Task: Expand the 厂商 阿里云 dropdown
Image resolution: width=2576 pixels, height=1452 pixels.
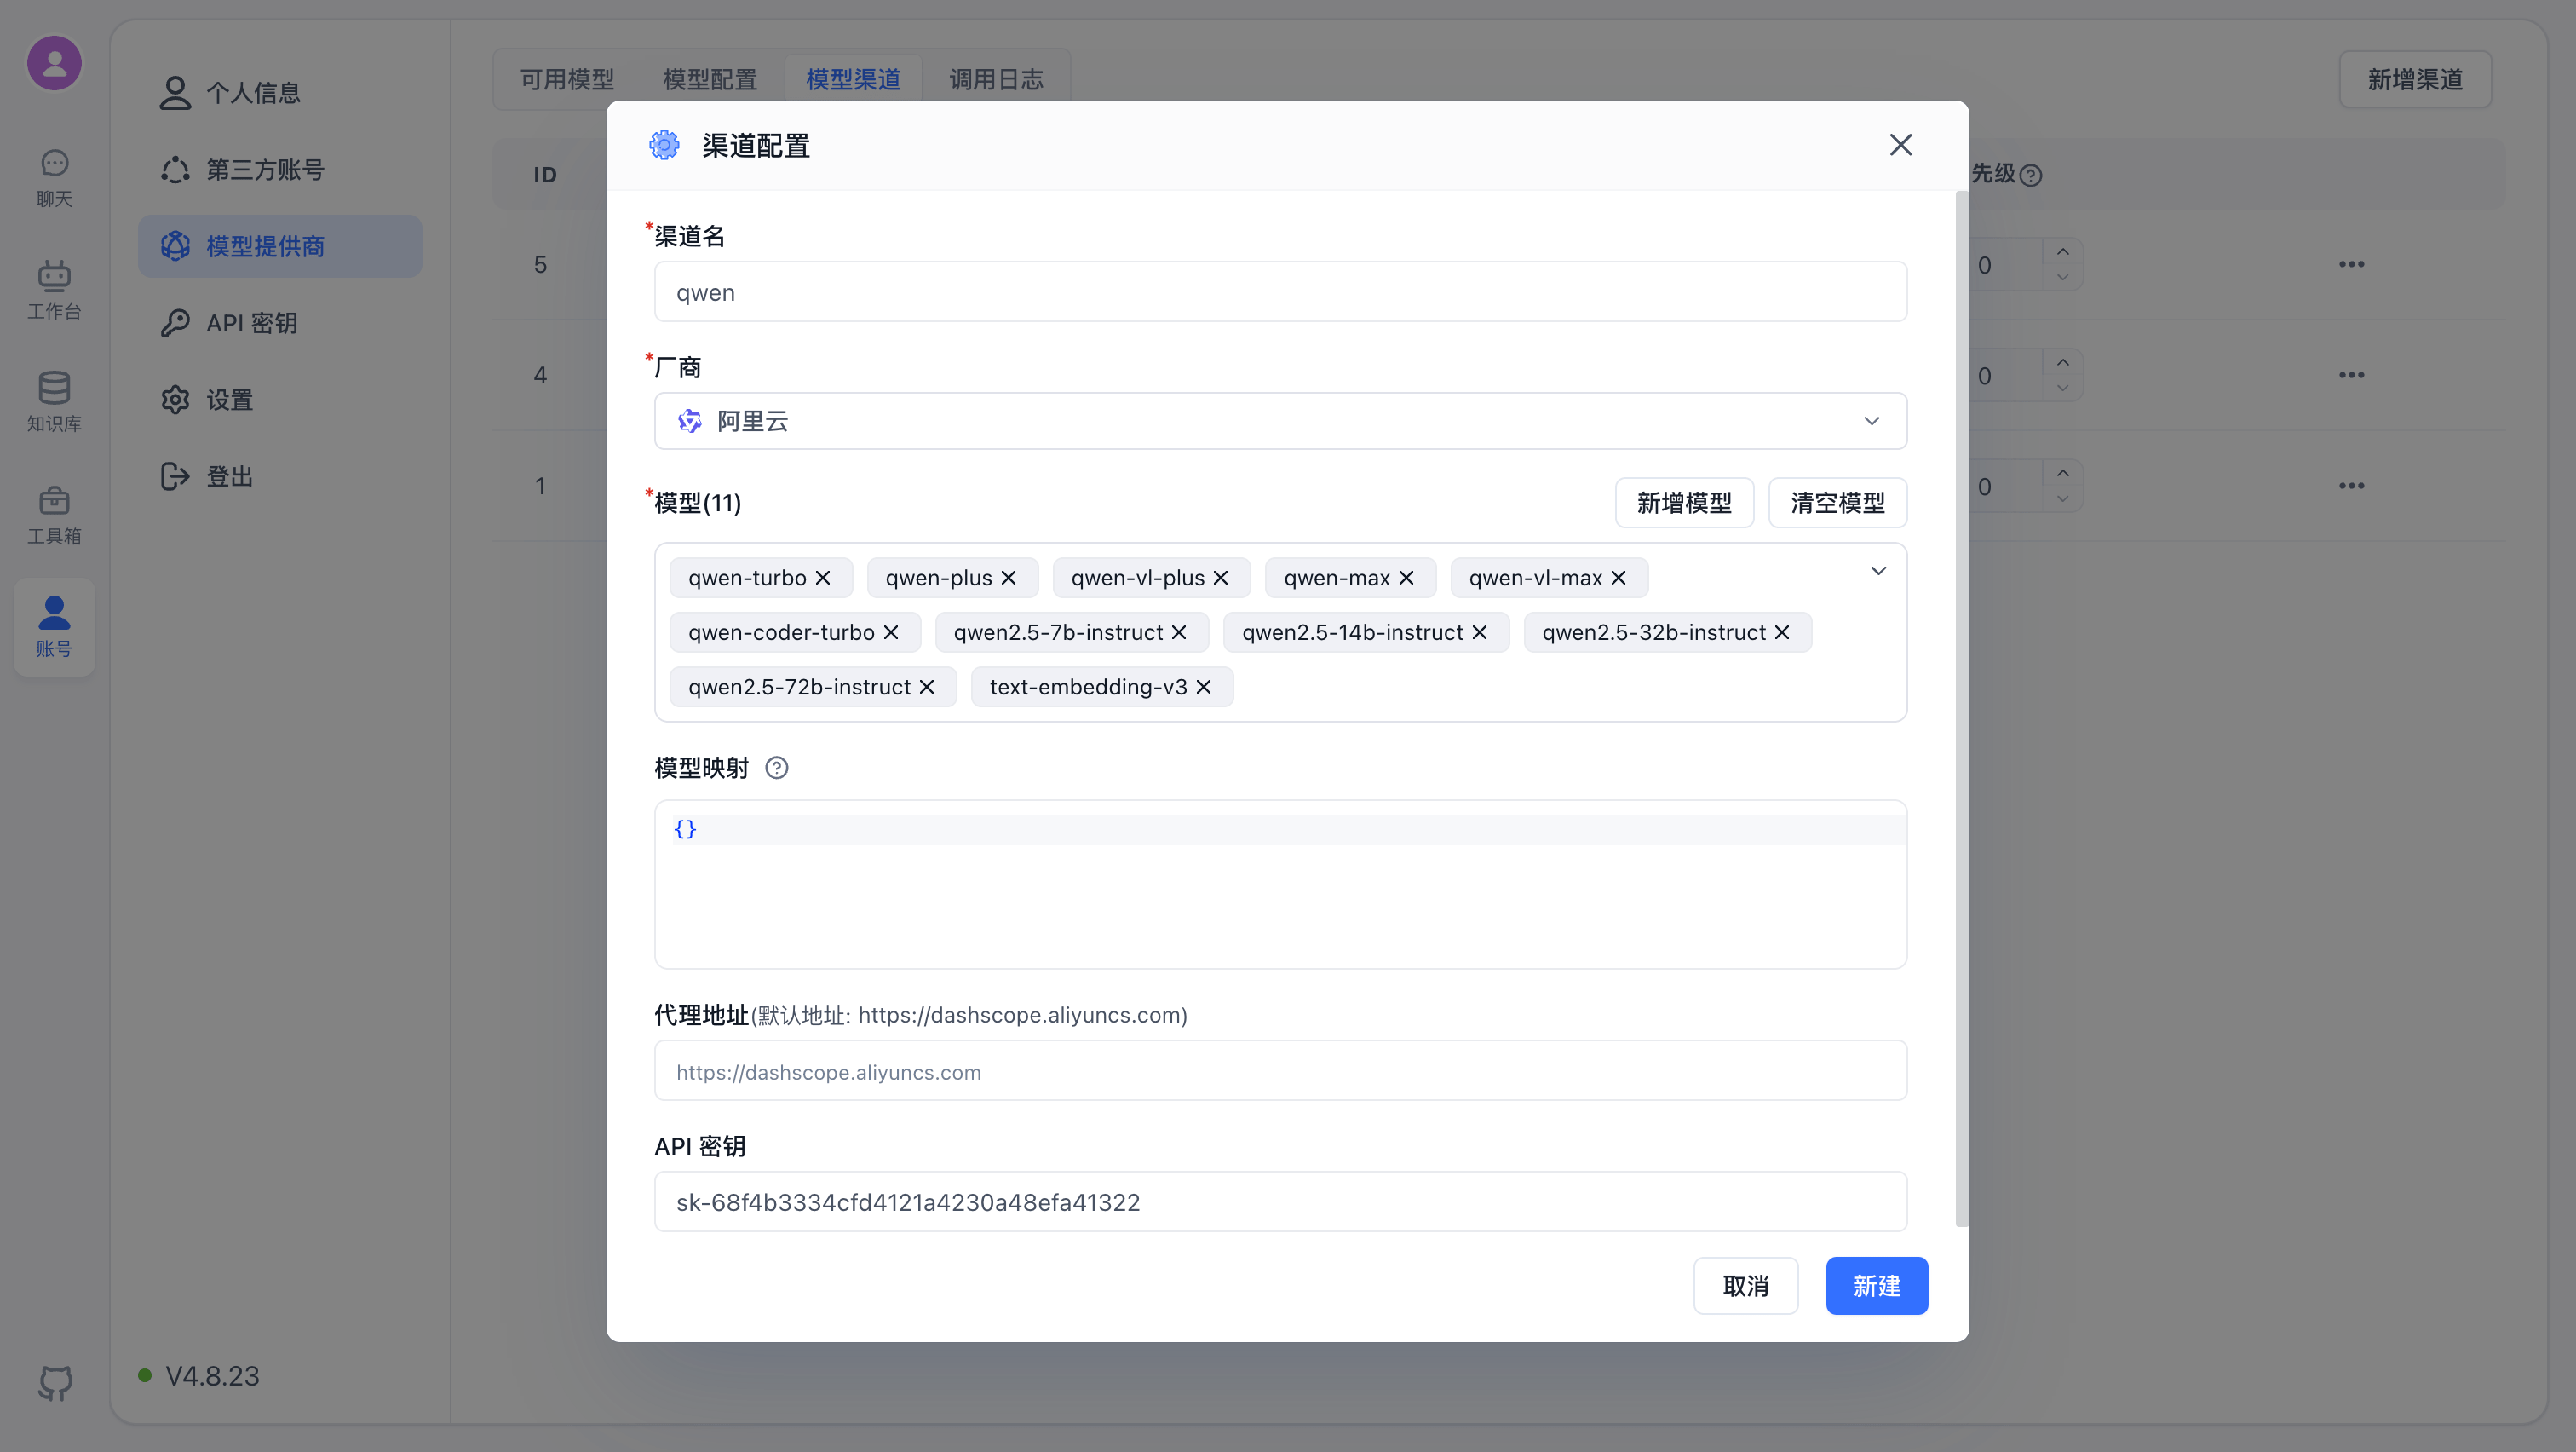Action: click(1871, 421)
